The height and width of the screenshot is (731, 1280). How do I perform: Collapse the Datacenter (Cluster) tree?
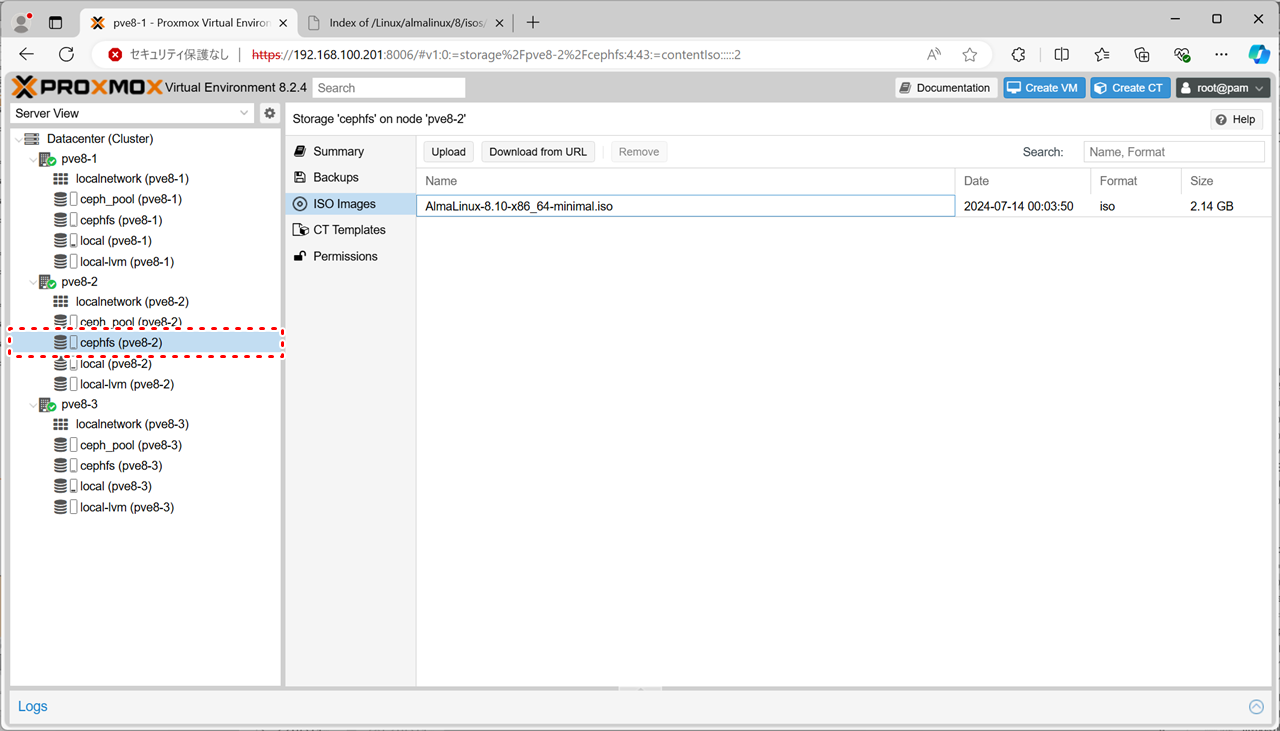tap(20, 139)
